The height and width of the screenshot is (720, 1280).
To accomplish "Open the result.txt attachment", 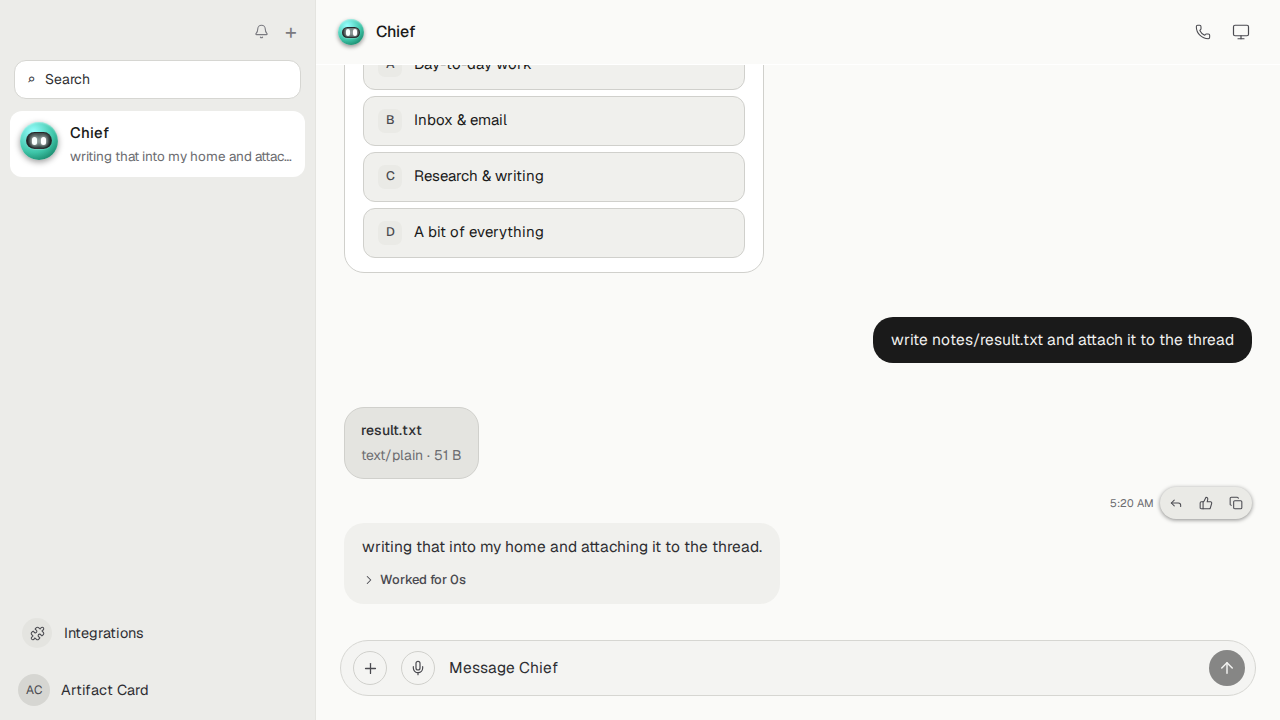I will (x=411, y=443).
